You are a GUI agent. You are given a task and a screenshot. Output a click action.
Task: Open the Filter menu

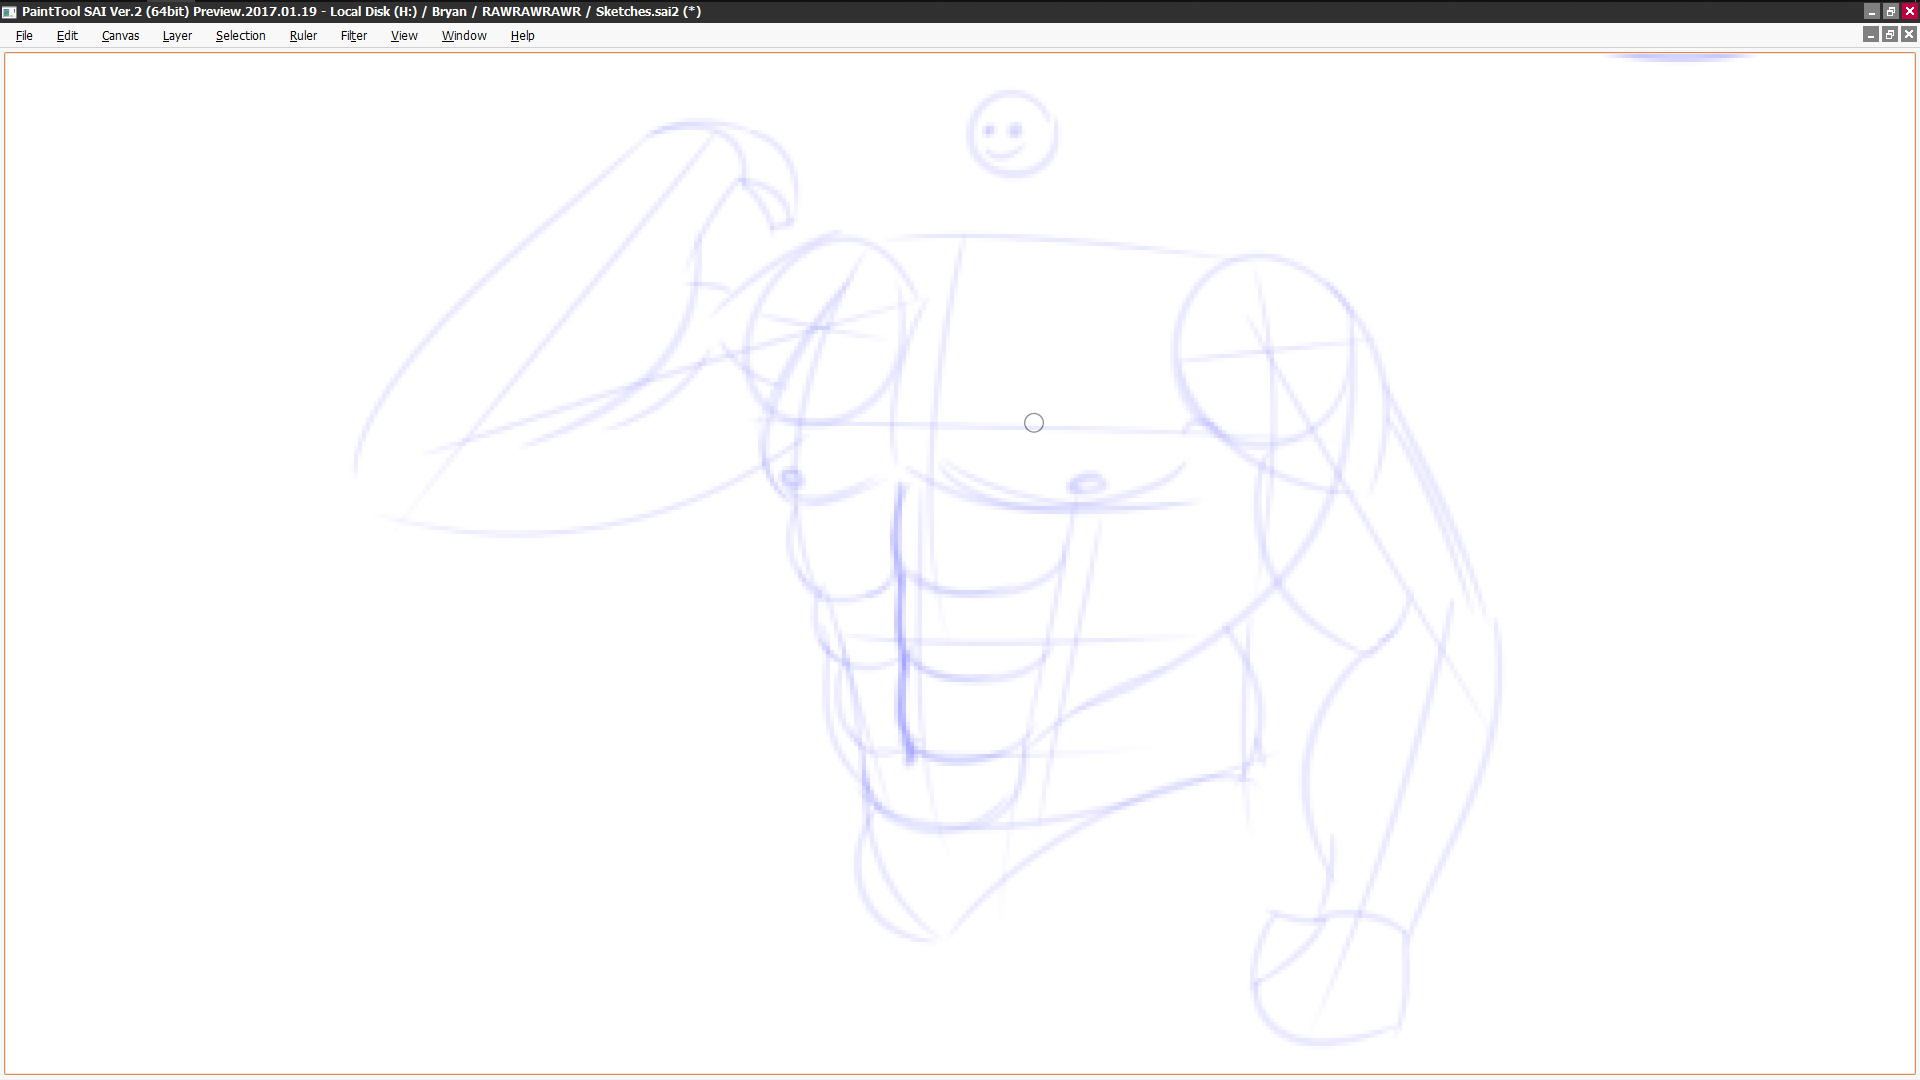[353, 35]
